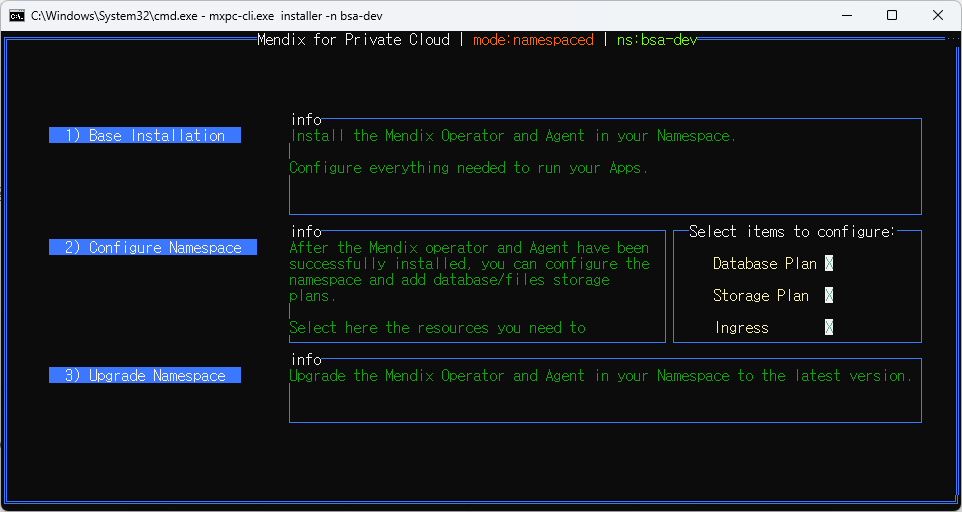The image size is (962, 512).
Task: Click the 'mode:namespaced' header text
Action: [533, 40]
